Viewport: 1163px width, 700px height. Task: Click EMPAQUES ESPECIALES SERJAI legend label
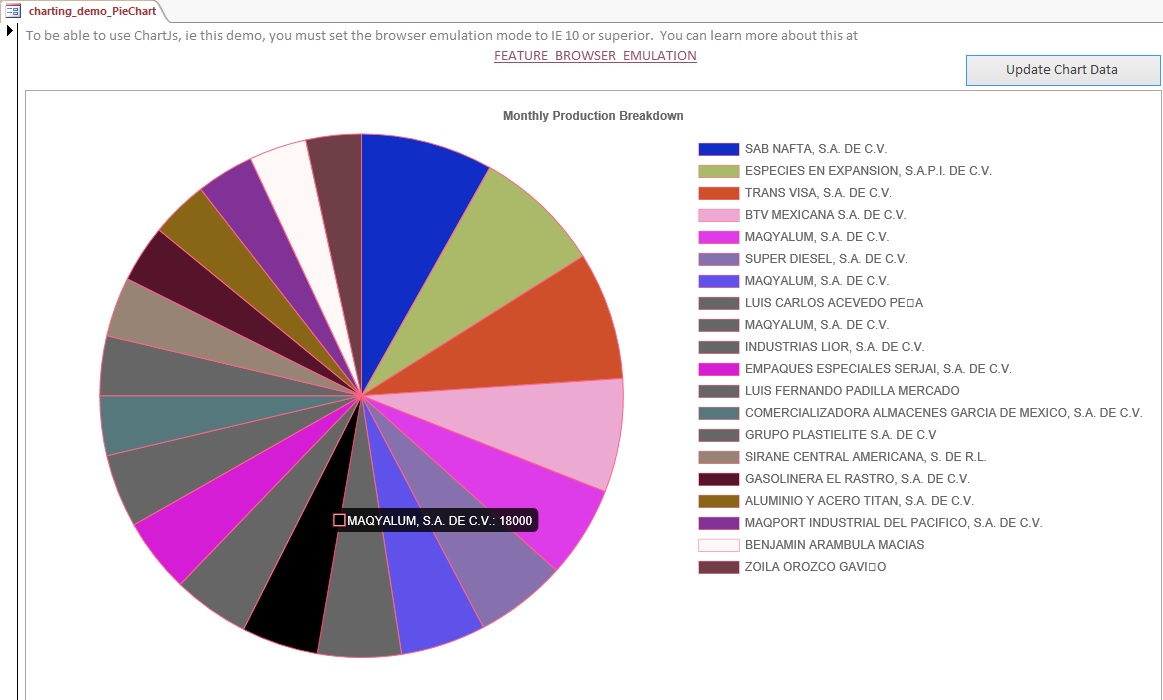click(x=878, y=369)
